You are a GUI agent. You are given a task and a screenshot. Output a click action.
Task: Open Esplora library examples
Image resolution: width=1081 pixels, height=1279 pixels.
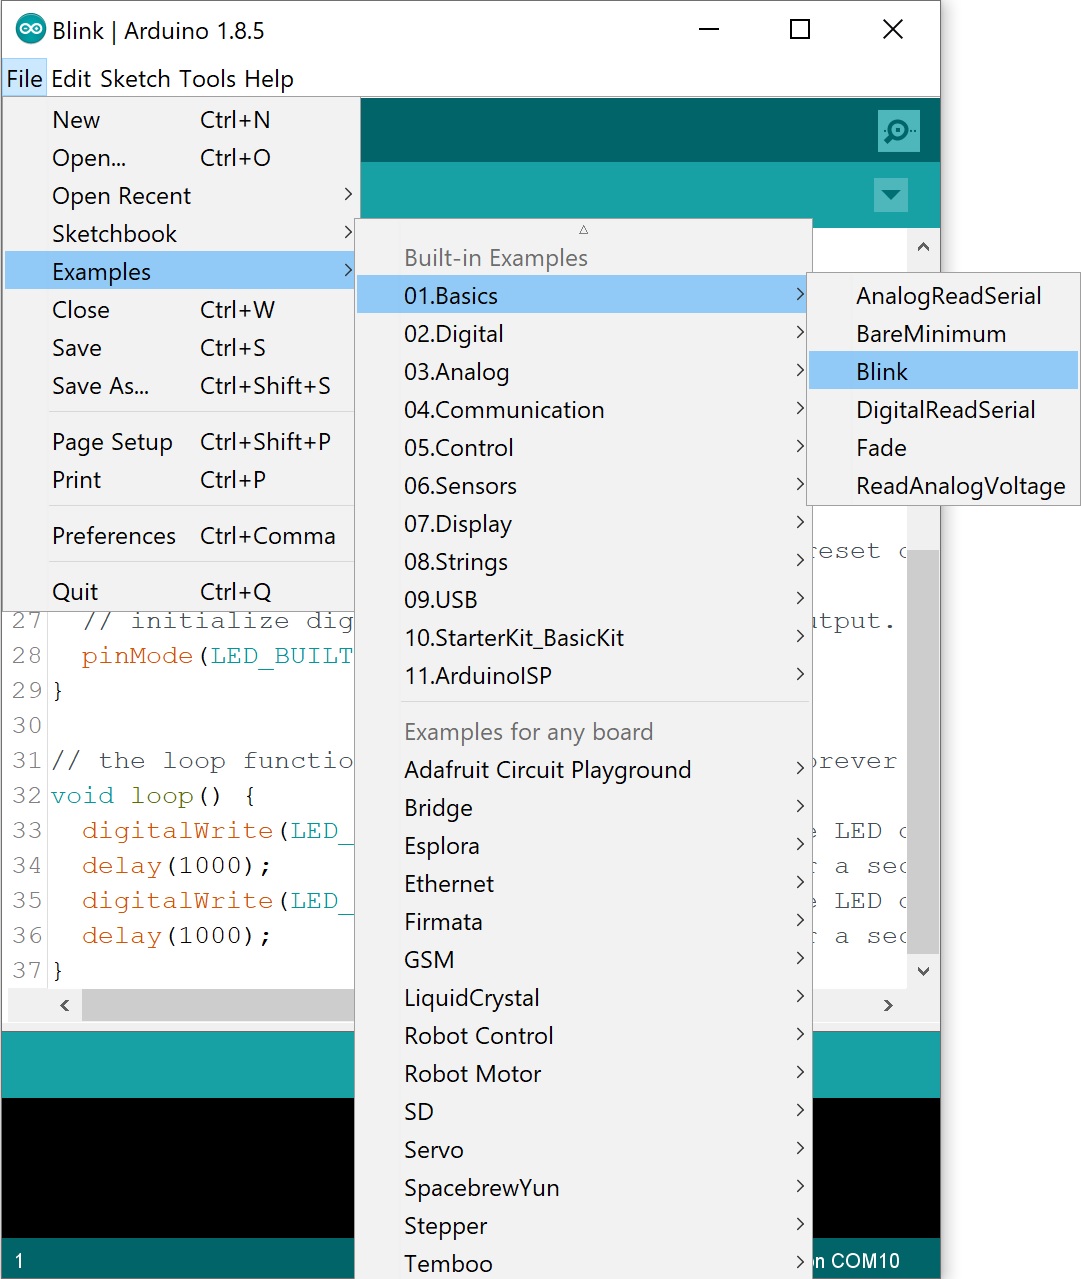[583, 846]
